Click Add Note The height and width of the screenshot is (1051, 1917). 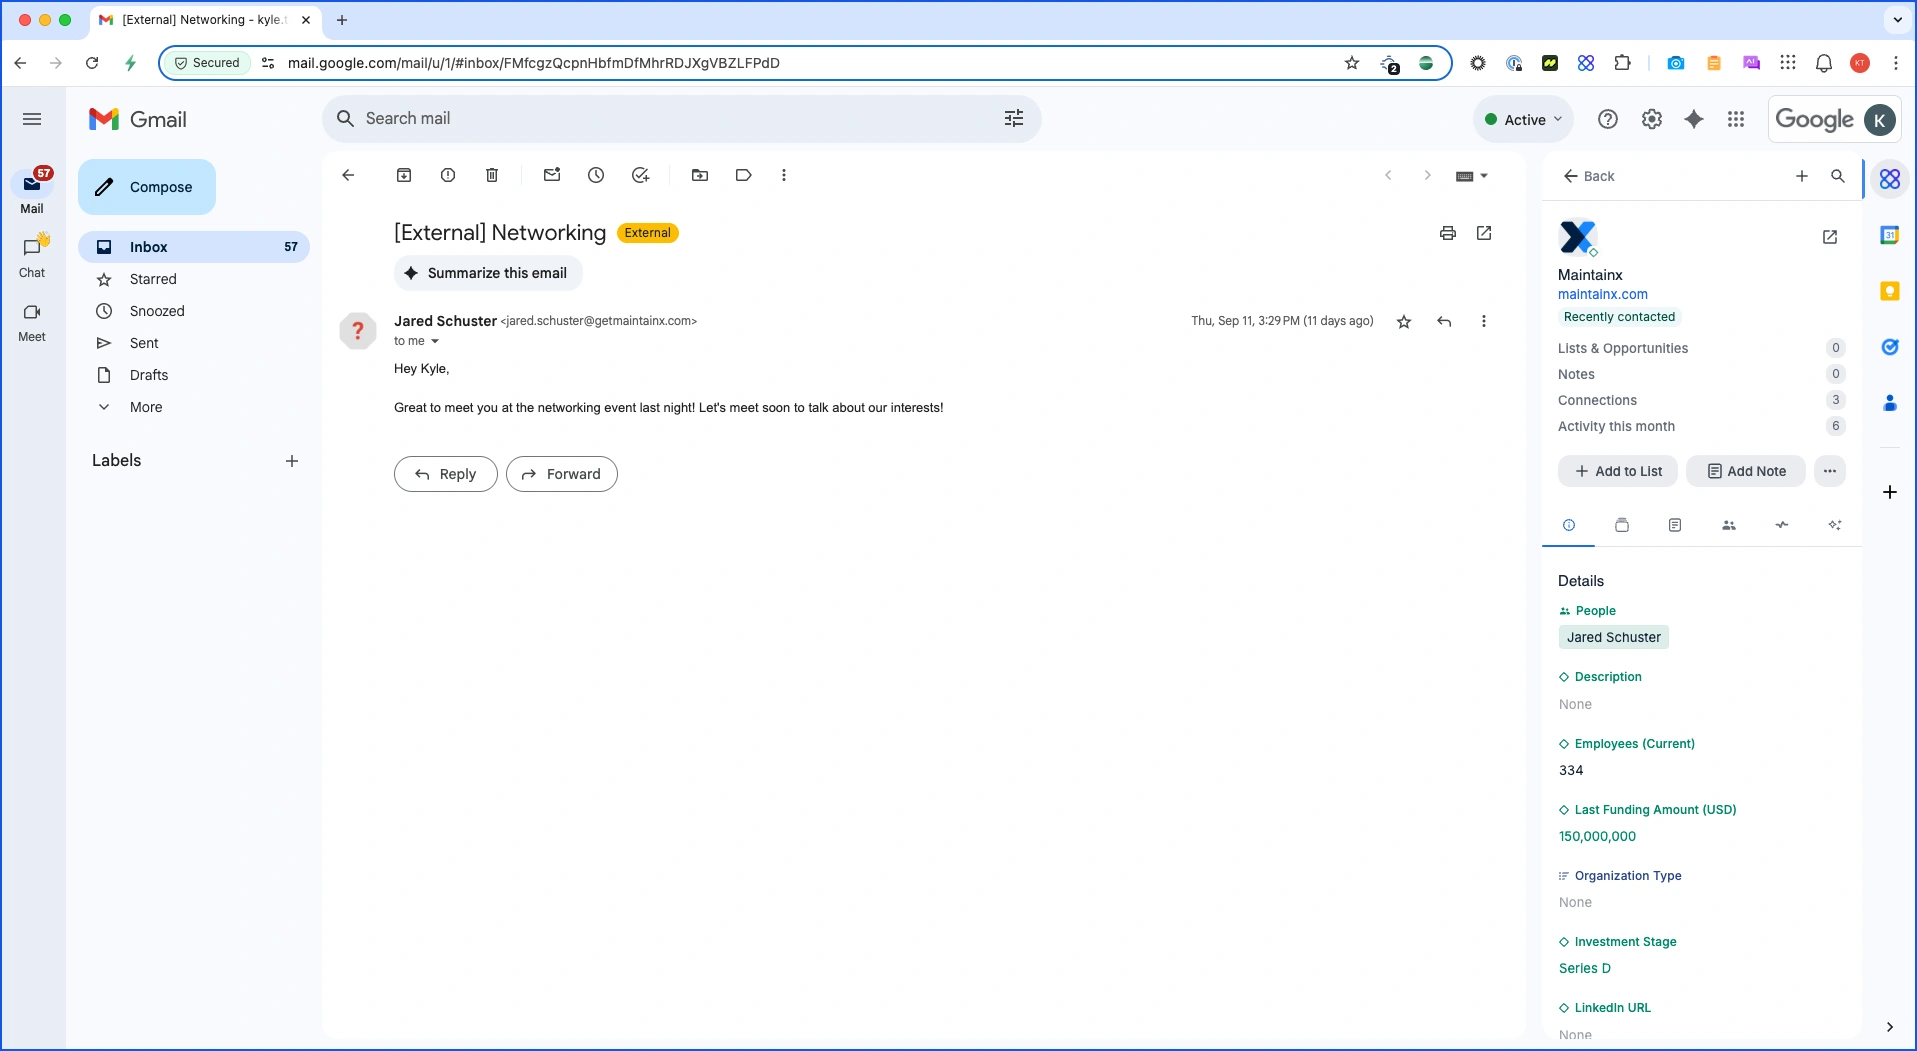[x=1746, y=471]
